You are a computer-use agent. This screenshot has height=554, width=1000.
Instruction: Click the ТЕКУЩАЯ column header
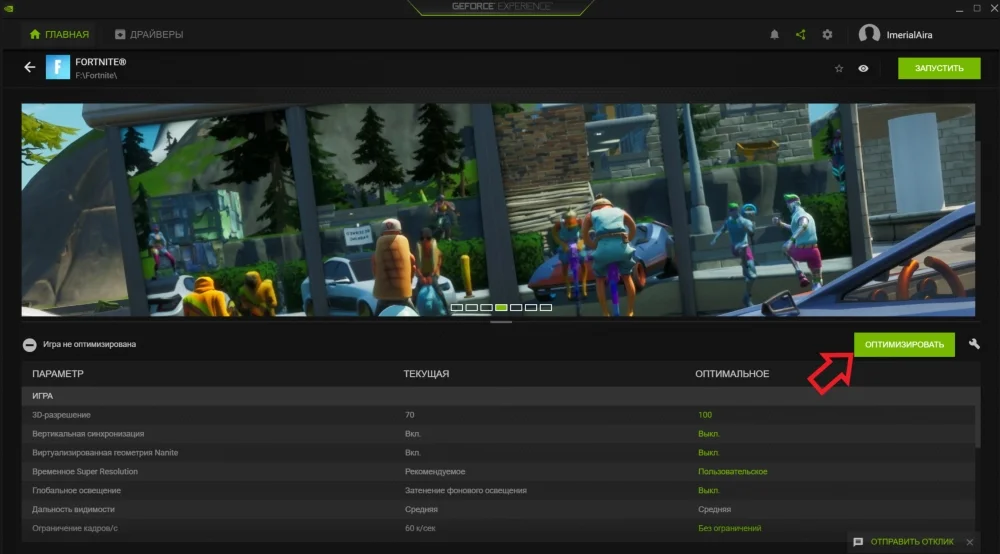pos(426,374)
